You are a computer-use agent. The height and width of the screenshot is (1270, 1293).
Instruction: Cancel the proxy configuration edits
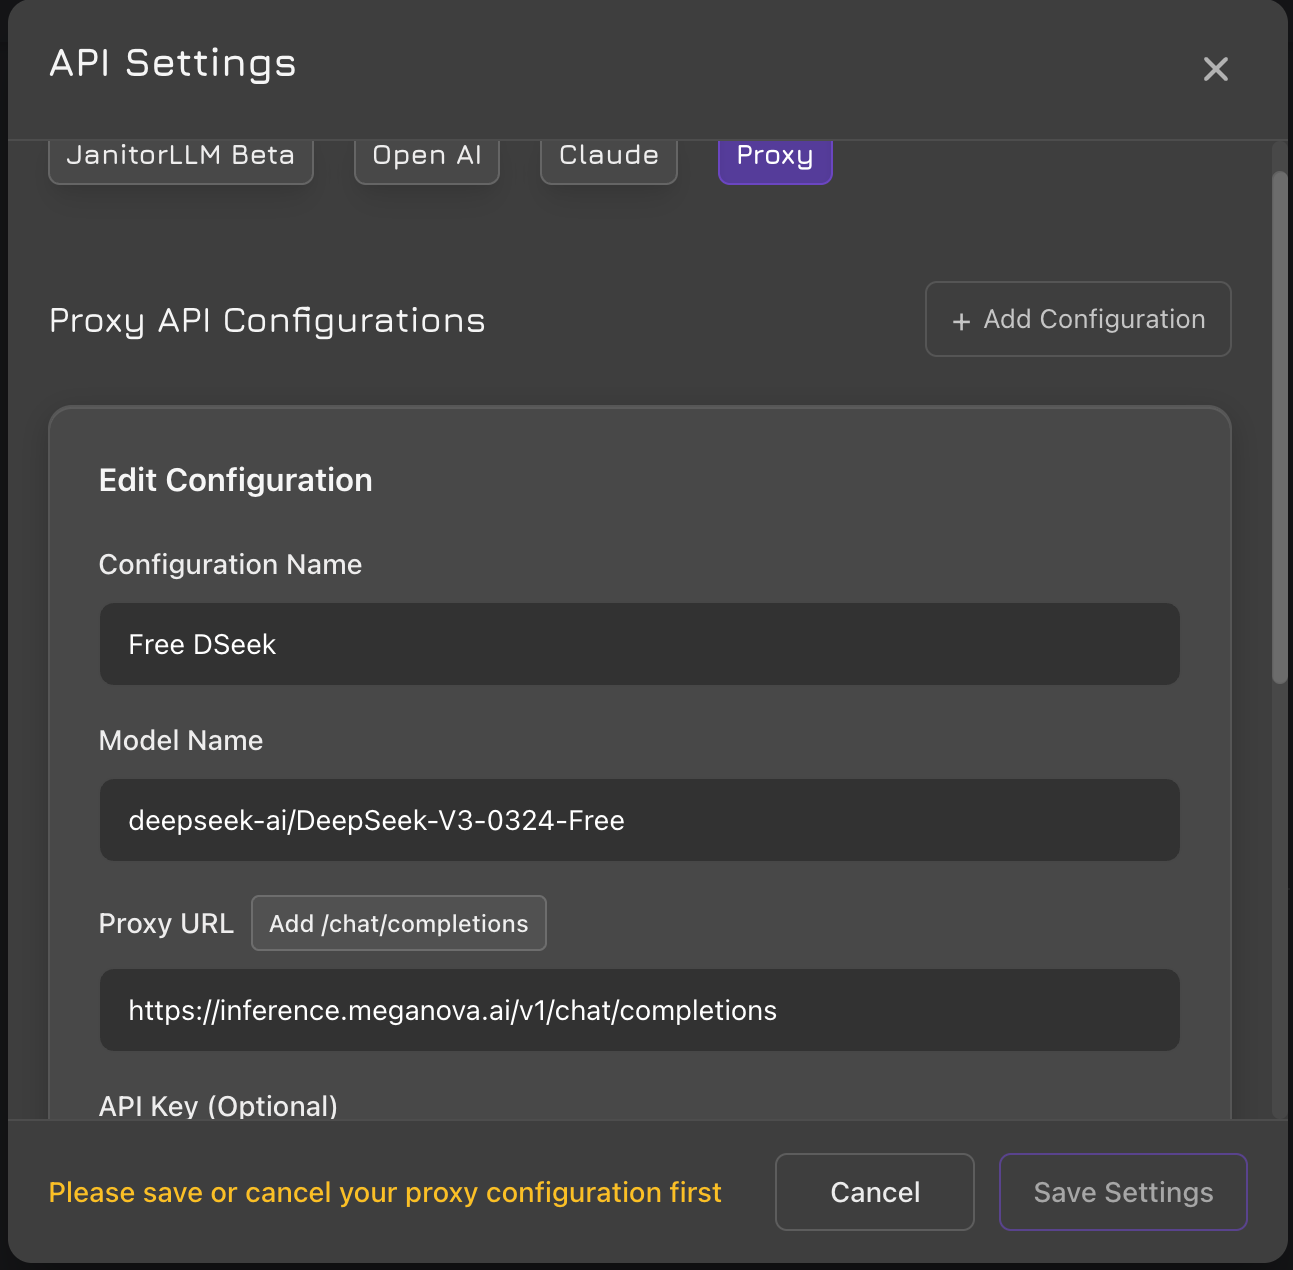coord(873,1192)
